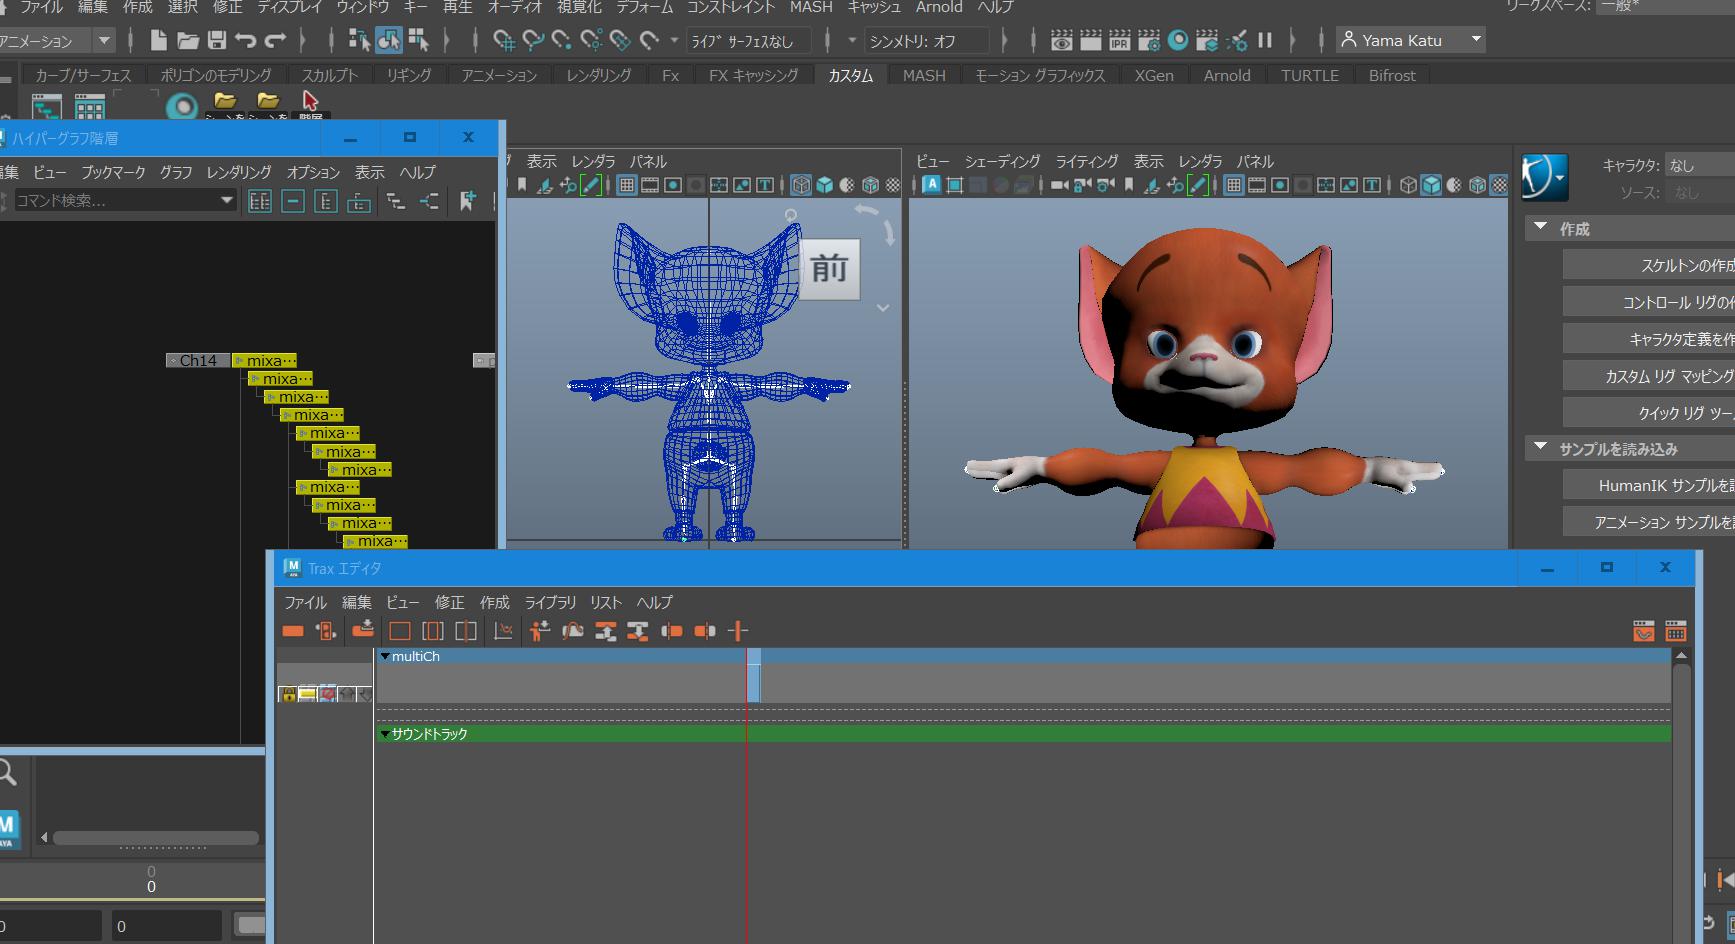Click the HumanIK サンプル button
Viewport: 1735px width, 944px height.
point(1649,485)
